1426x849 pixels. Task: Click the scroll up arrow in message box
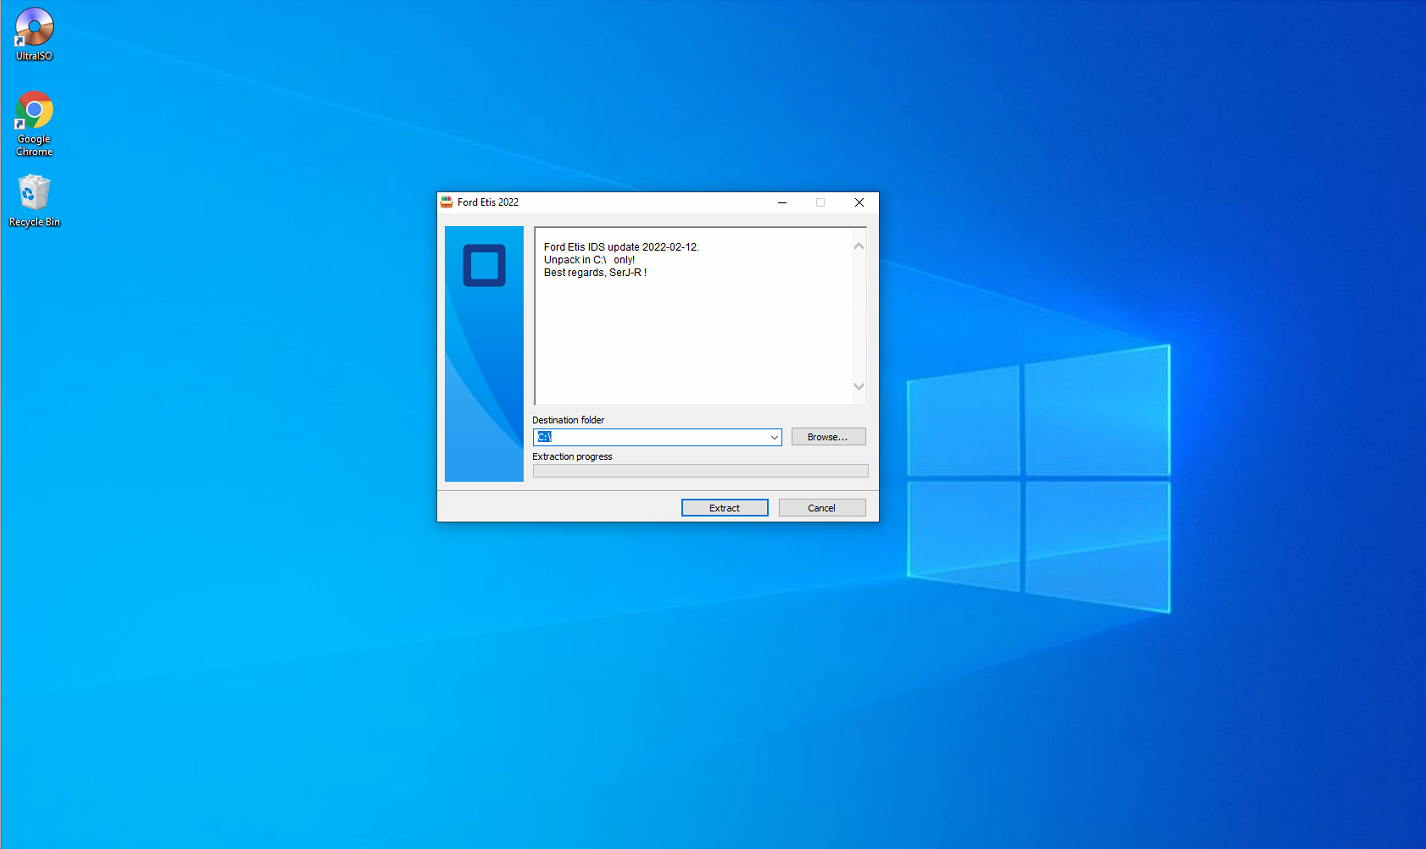tap(859, 246)
